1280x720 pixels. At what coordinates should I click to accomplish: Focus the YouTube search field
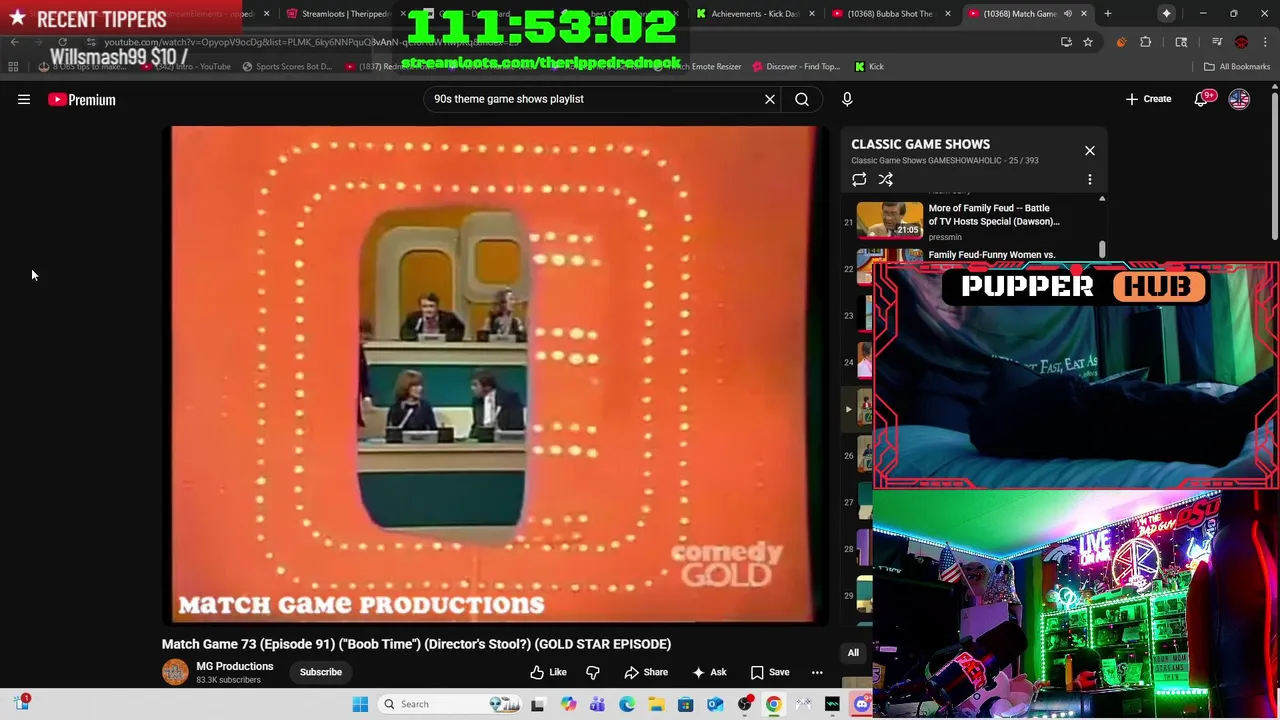tap(595, 99)
